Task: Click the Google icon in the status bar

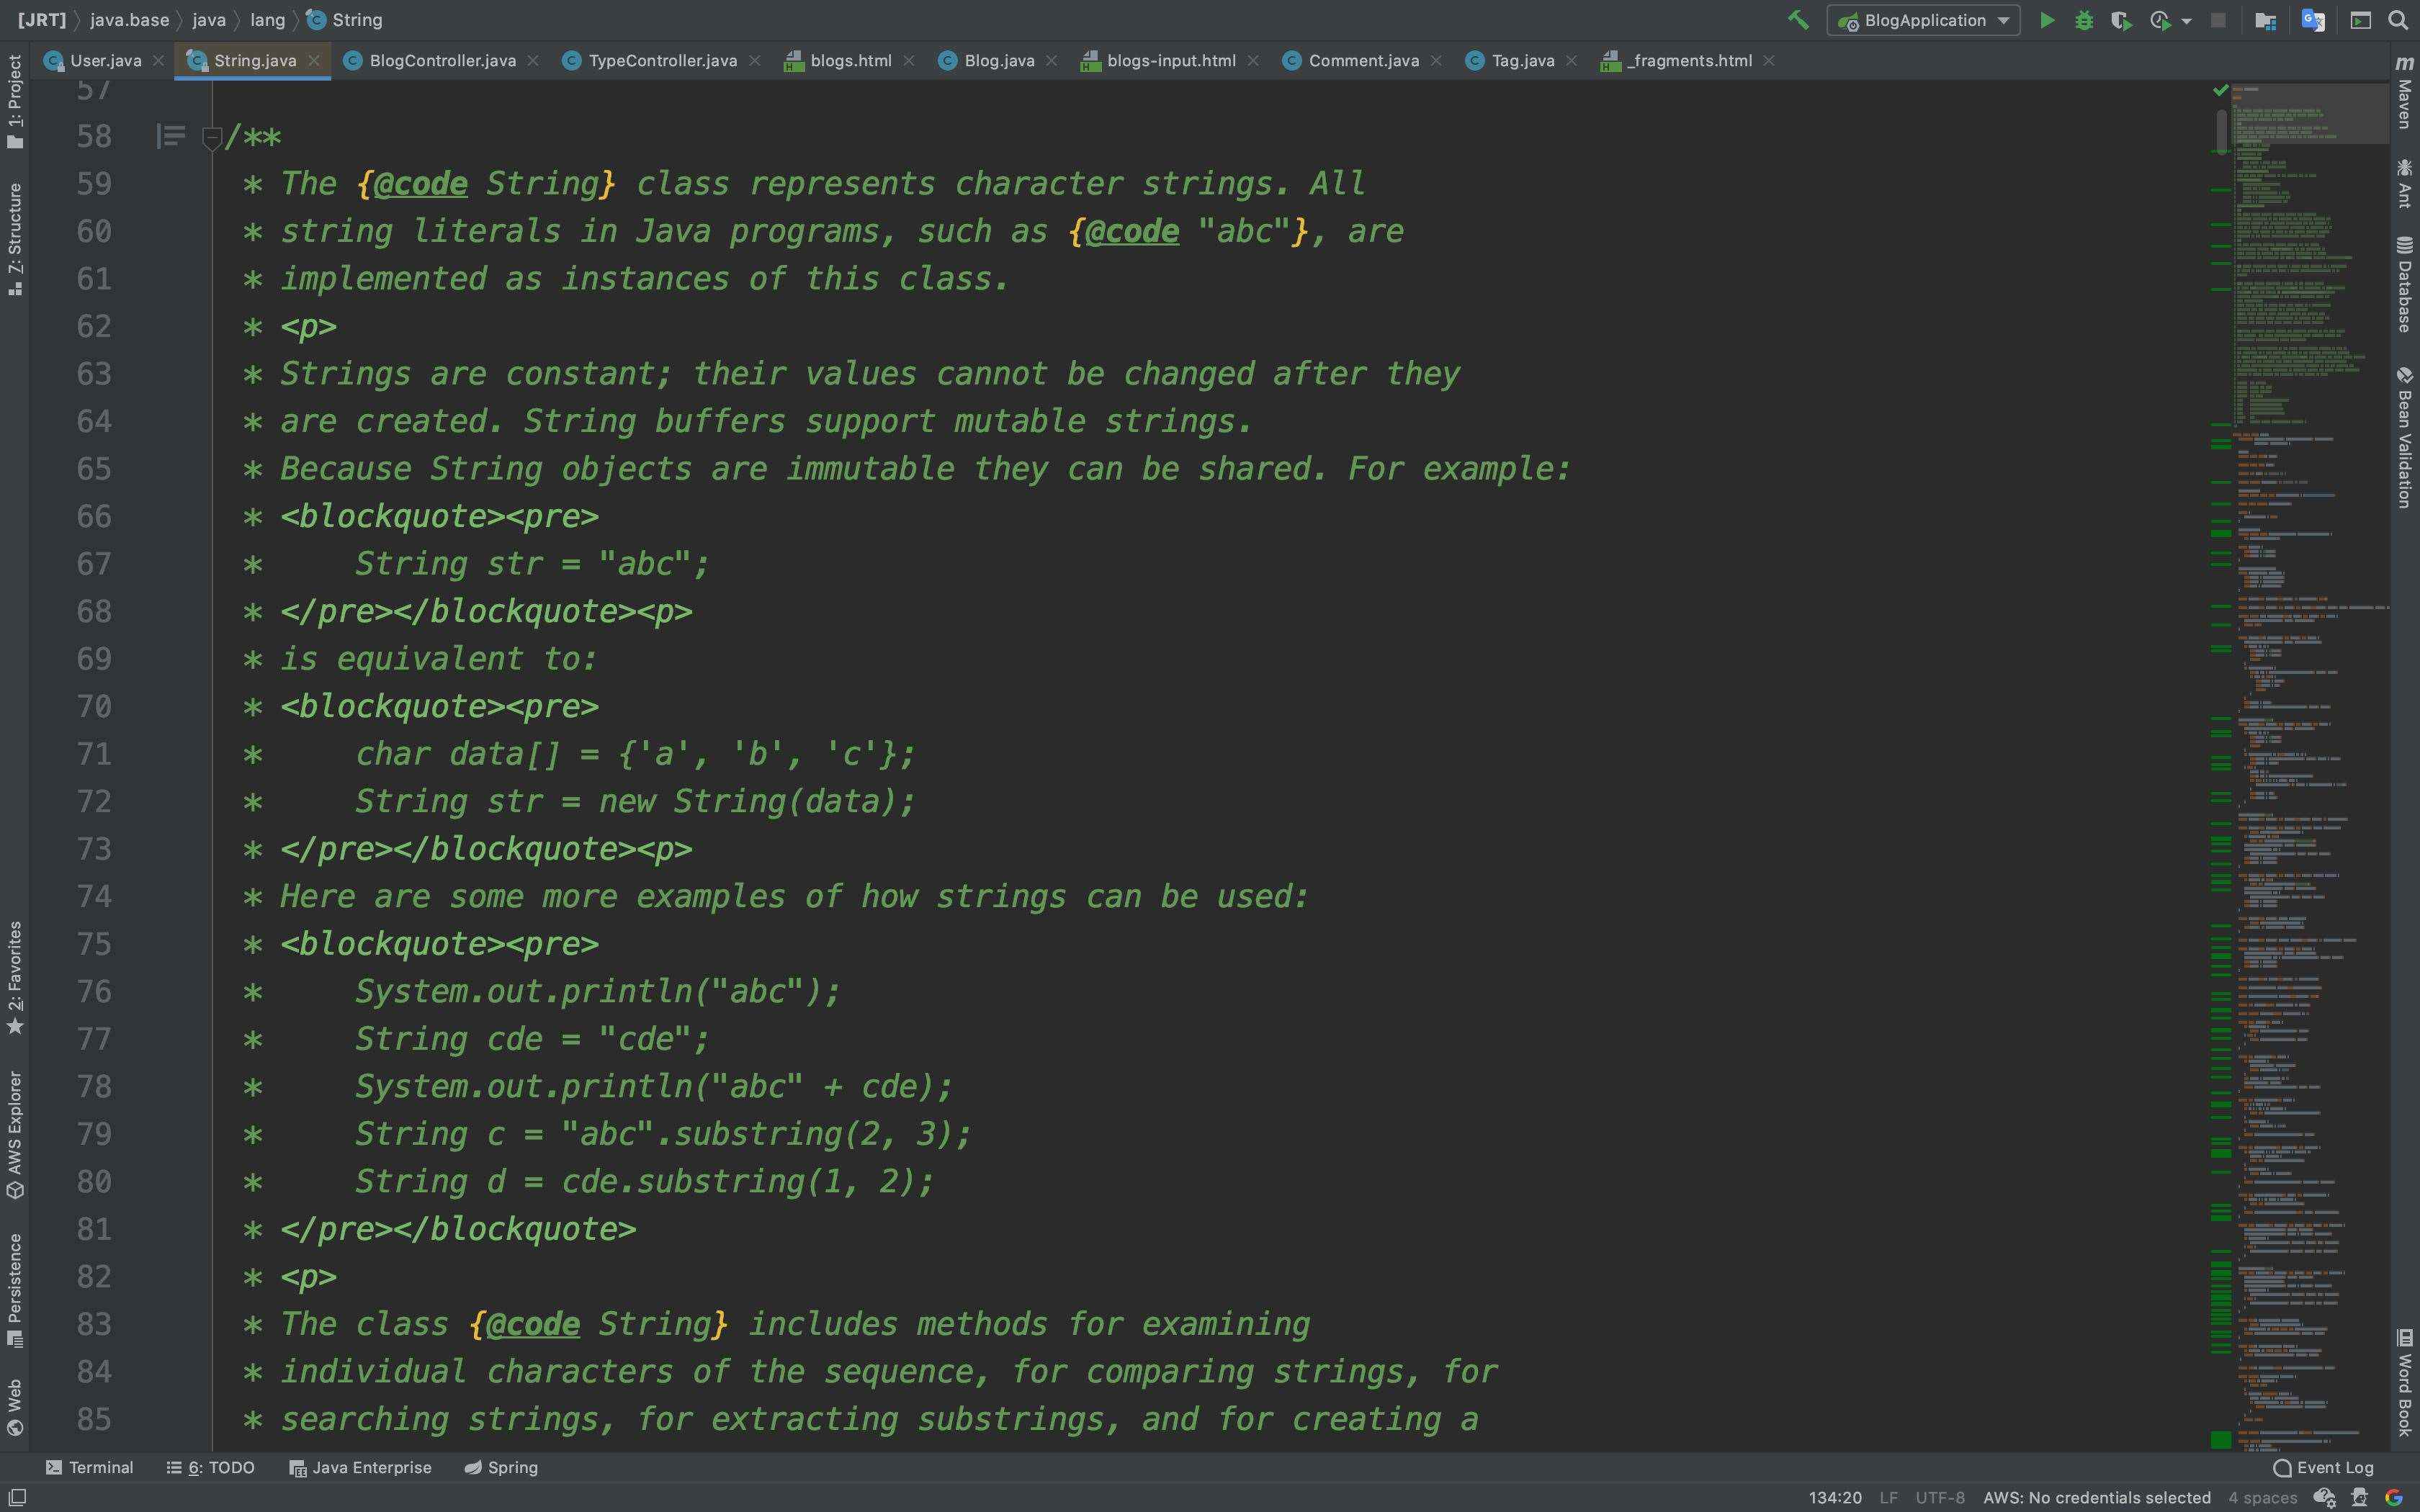Action: (x=2394, y=1497)
